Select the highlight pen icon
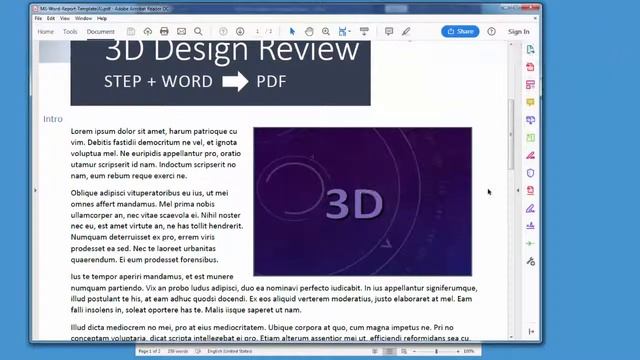The image size is (640, 360). [406, 31]
